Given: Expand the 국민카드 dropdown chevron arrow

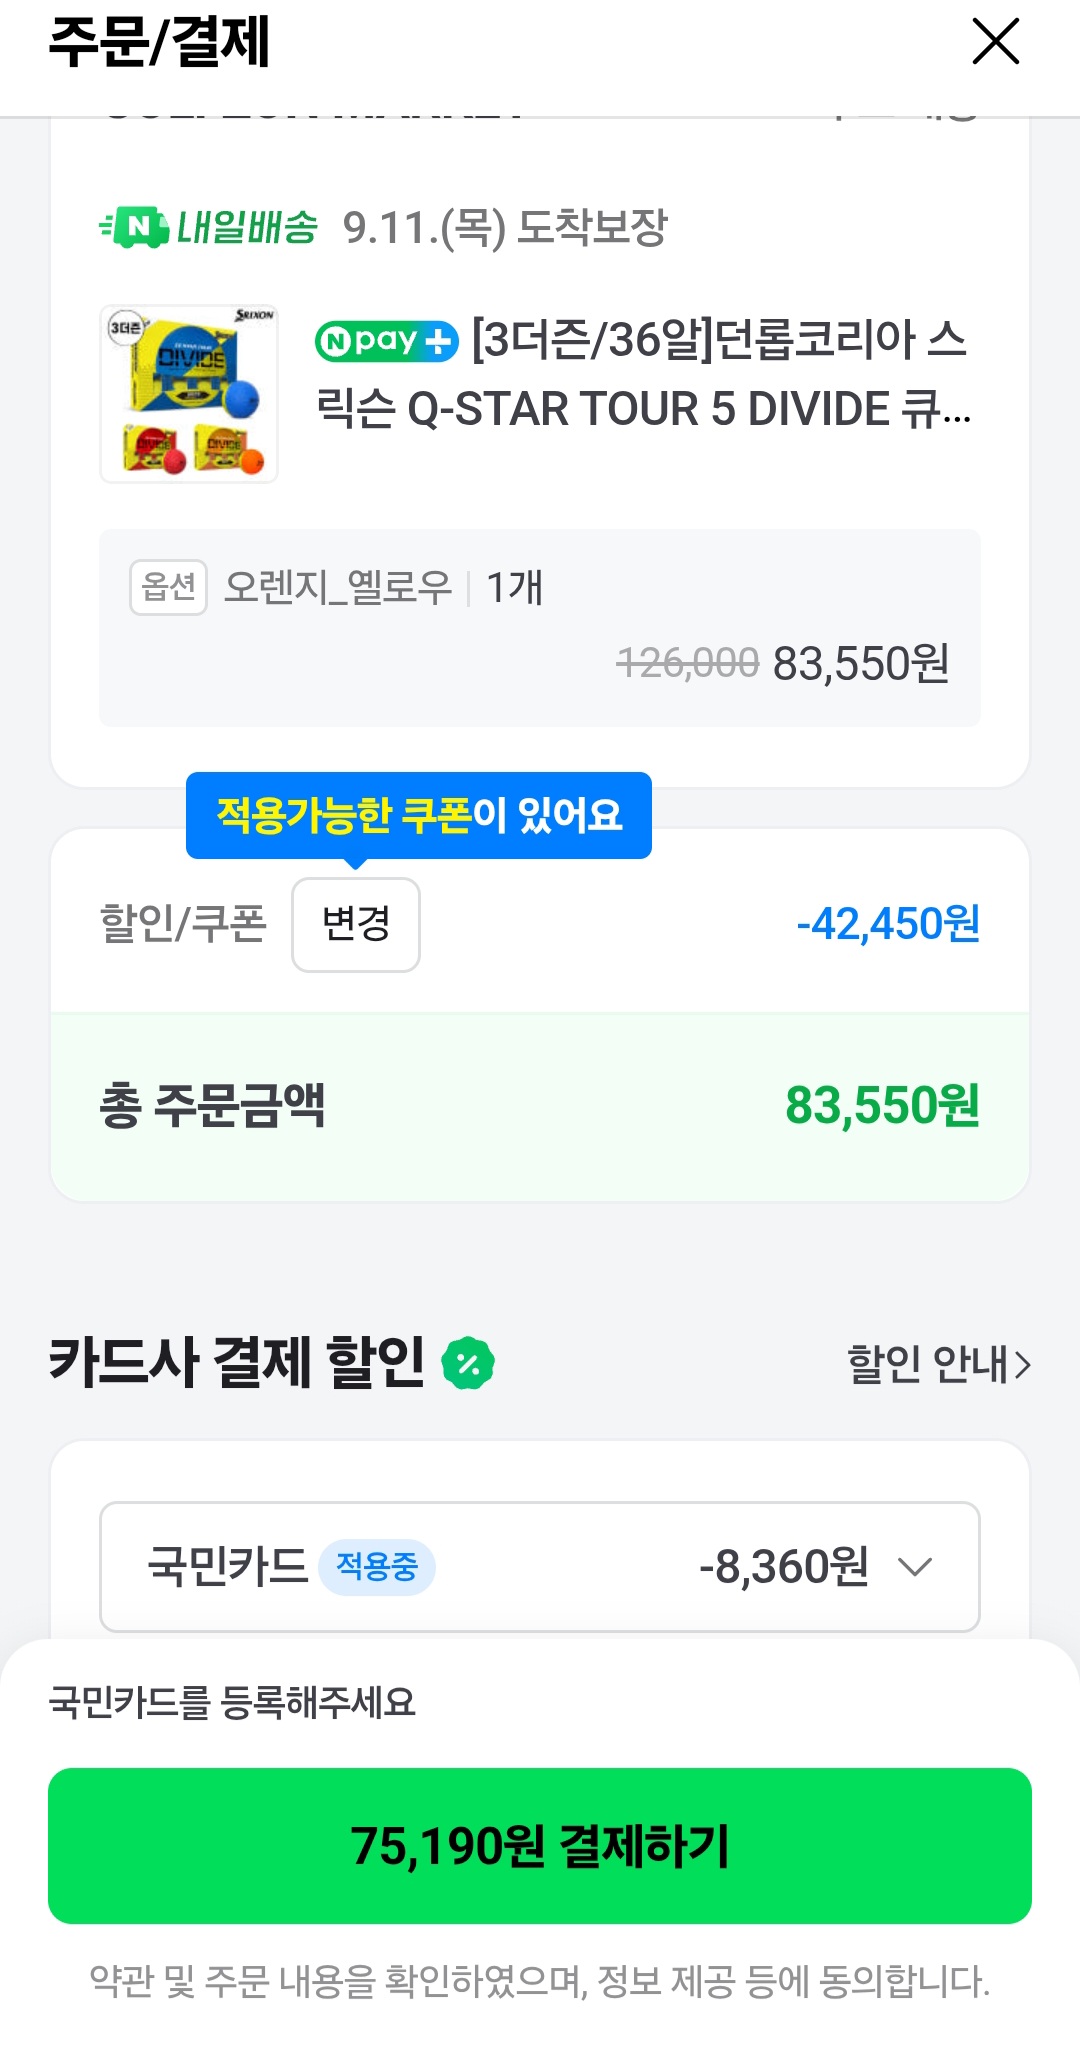Looking at the screenshot, I should pos(915,1566).
